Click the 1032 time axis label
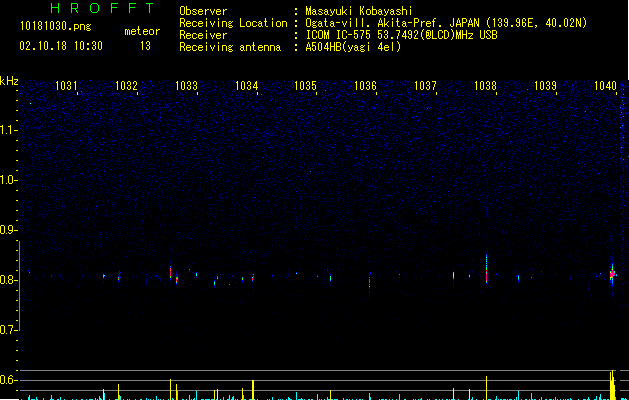This screenshot has width=629, height=400. [x=126, y=85]
